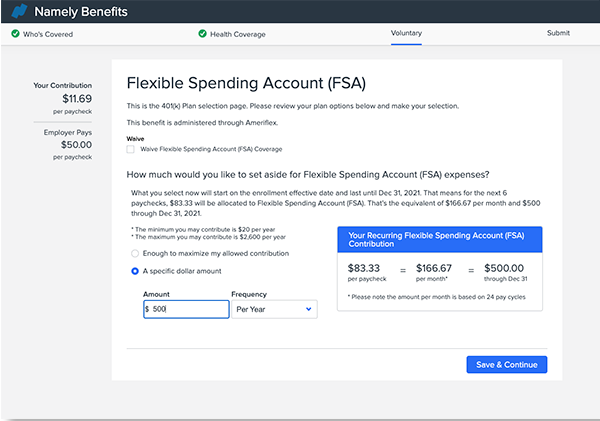This screenshot has width=600, height=421.
Task: Click the $83.33 per paycheck value
Action: [x=366, y=268]
